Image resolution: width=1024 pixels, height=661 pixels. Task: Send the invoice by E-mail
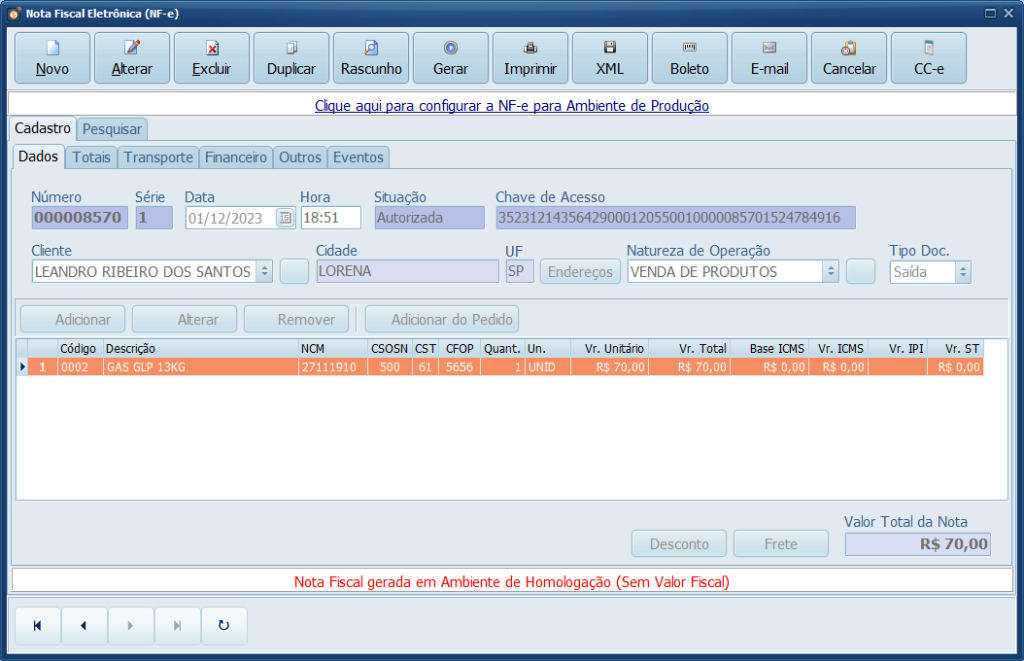coord(769,58)
